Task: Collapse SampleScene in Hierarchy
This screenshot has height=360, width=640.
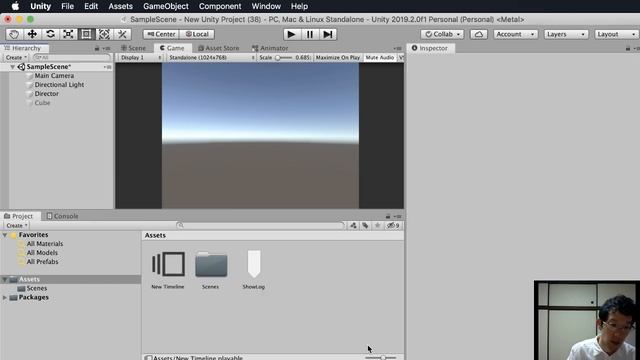Action: click(x=13, y=67)
